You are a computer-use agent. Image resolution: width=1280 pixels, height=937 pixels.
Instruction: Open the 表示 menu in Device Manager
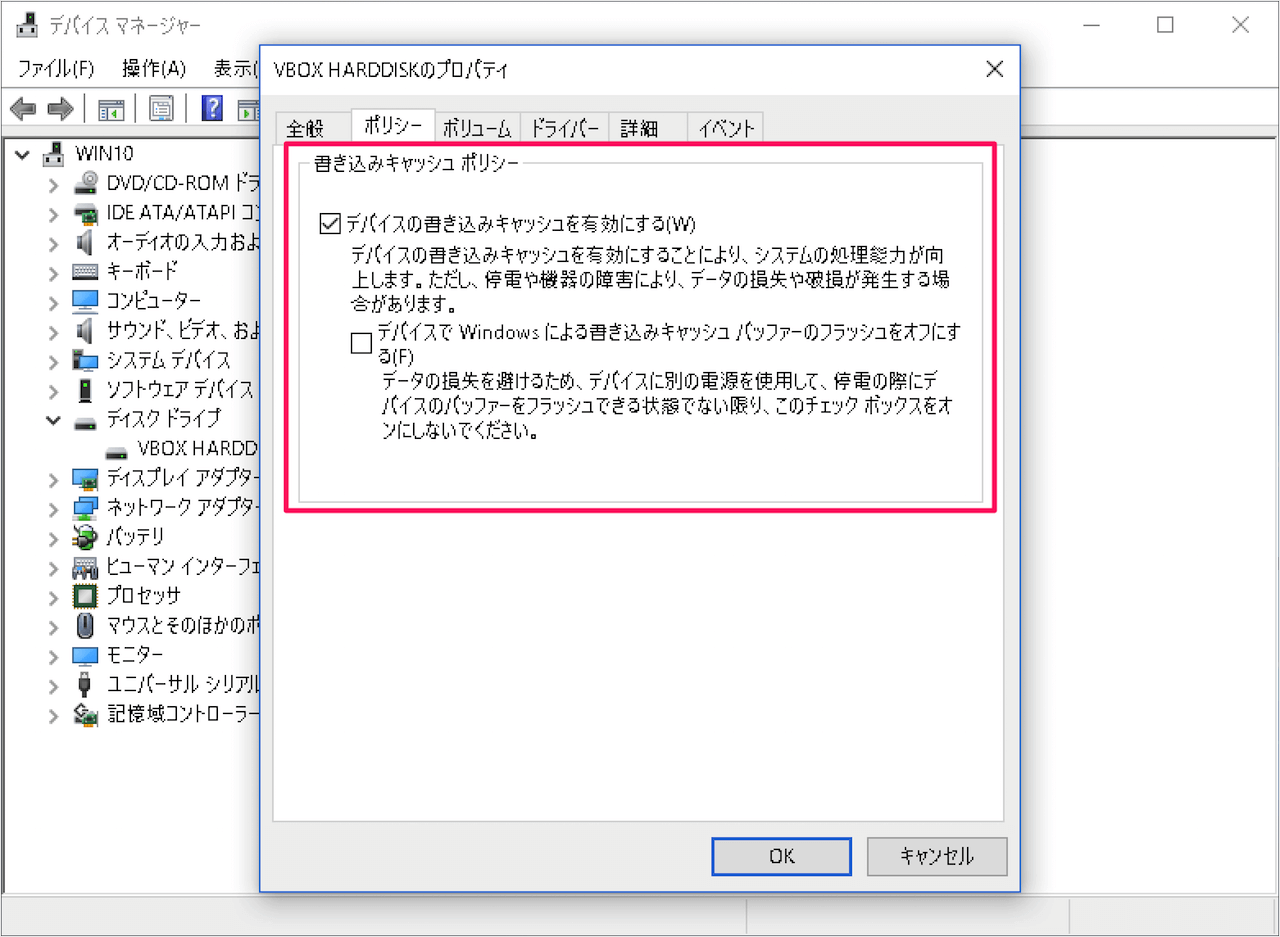pyautogui.click(x=236, y=69)
